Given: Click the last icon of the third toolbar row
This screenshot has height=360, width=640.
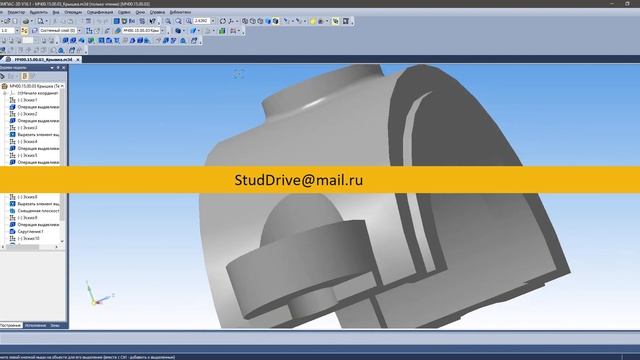Looking at the screenshot, I should tap(194, 40).
